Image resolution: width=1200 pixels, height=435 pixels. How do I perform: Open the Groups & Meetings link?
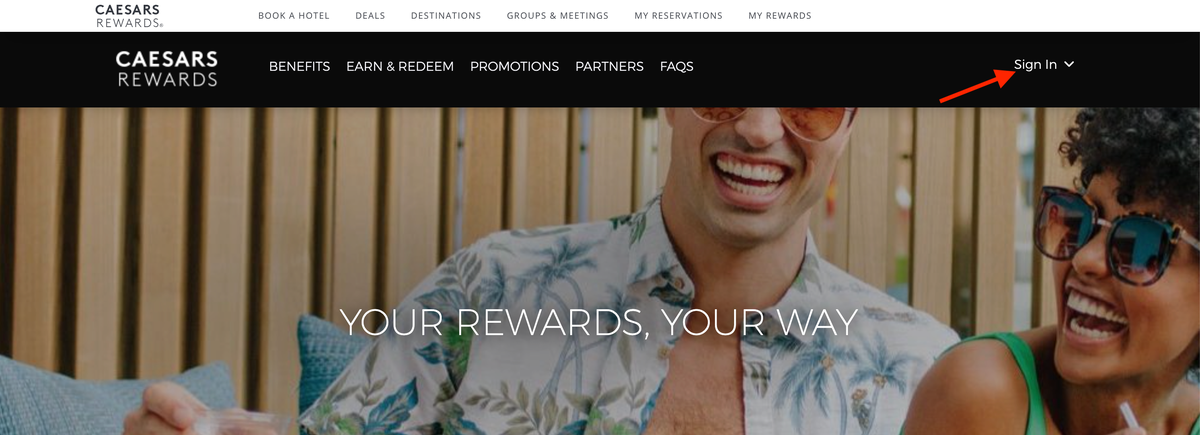click(558, 16)
